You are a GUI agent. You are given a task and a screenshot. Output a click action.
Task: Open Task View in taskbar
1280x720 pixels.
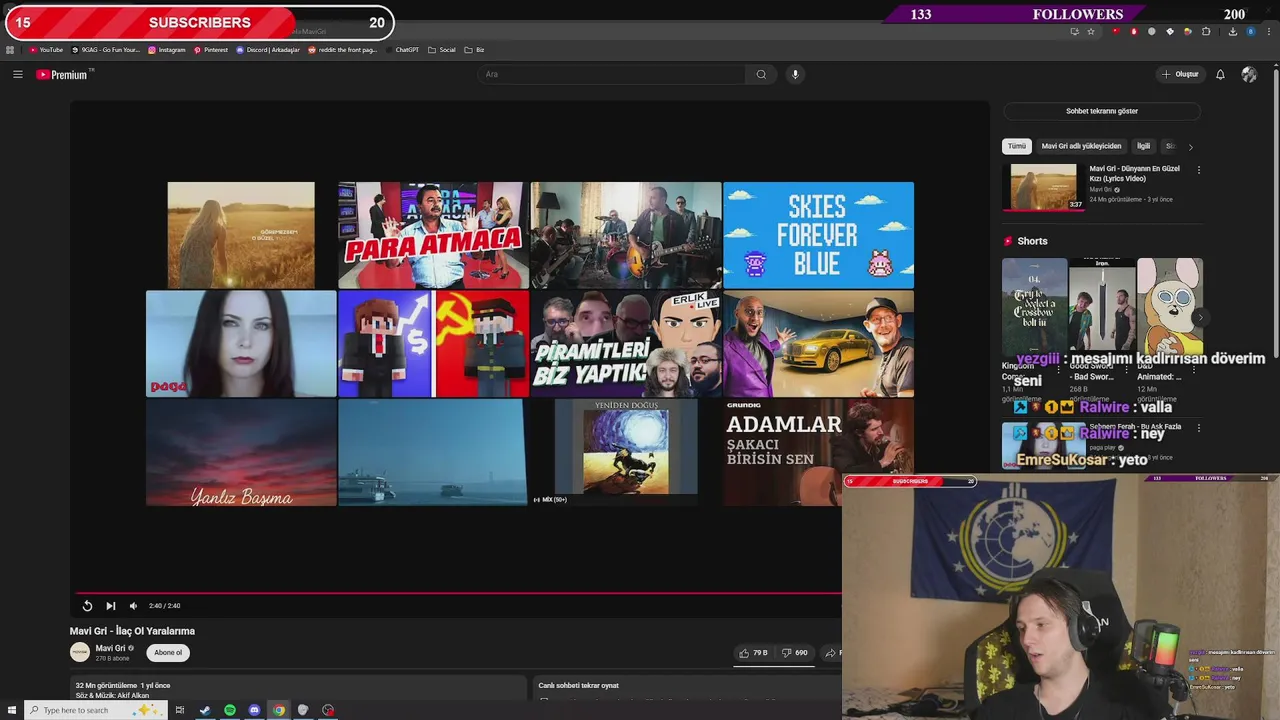click(x=180, y=710)
